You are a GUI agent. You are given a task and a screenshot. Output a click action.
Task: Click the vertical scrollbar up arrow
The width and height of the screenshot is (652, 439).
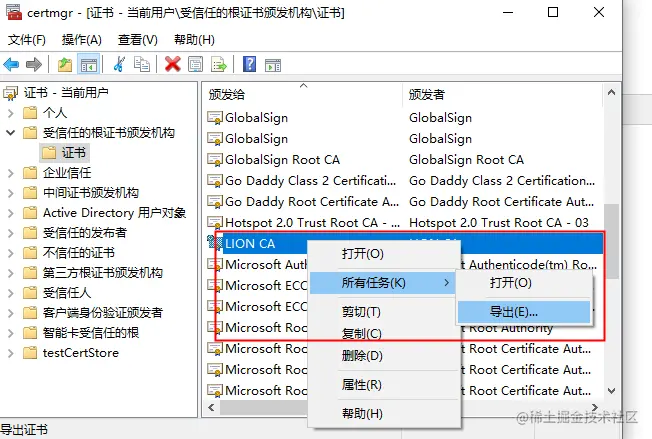[611, 92]
